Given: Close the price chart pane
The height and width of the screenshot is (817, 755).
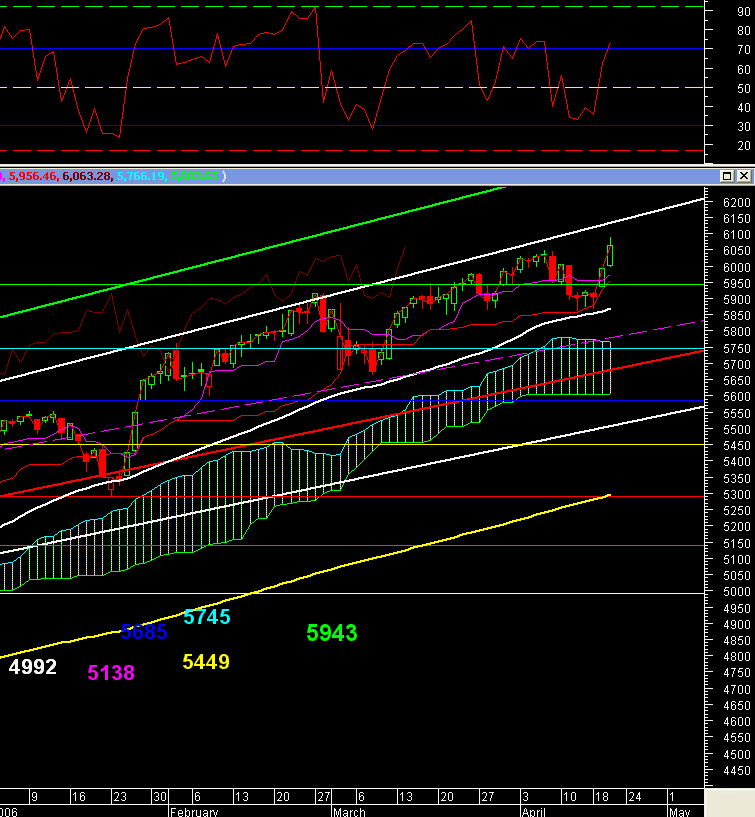Looking at the screenshot, I should tap(744, 176).
